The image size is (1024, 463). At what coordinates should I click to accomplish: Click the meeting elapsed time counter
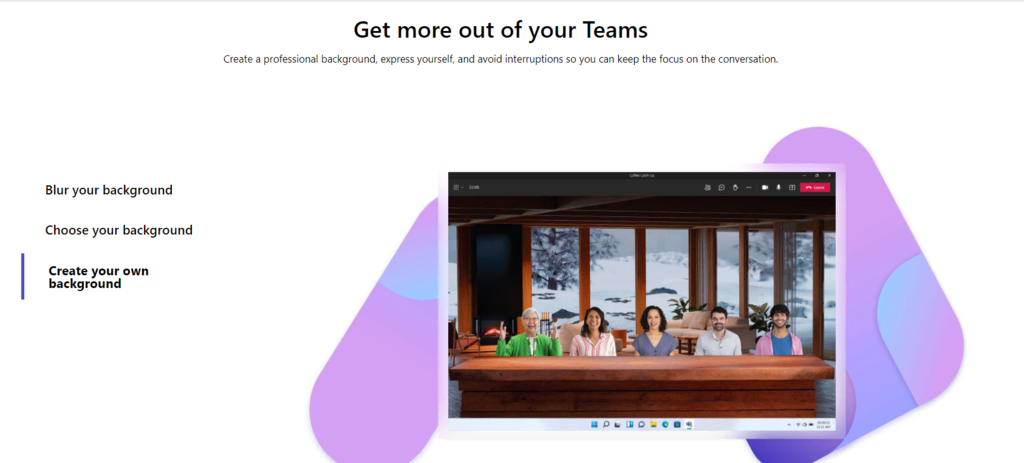(x=474, y=187)
